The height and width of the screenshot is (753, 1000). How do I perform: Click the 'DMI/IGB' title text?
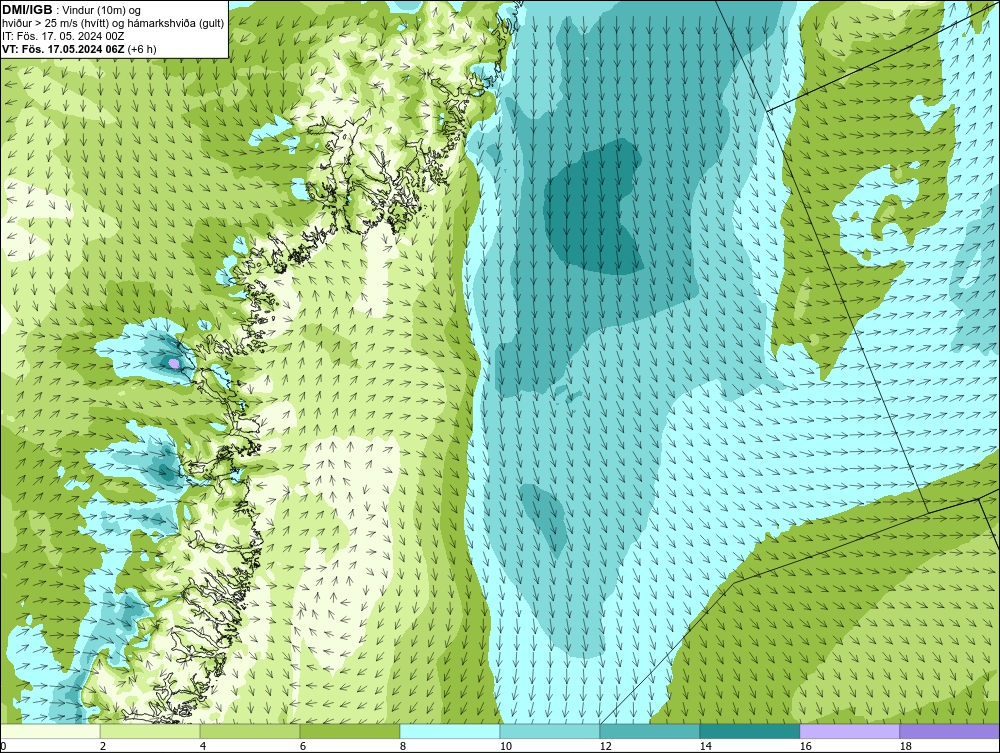coord(27,10)
